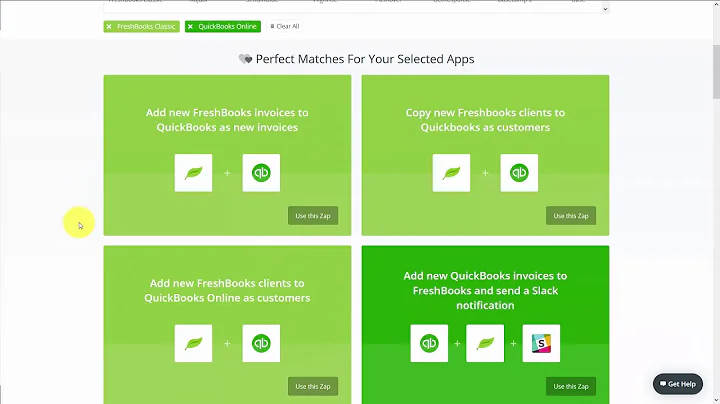Click QuickBooks icon in Copy clients card

[x=519, y=173]
